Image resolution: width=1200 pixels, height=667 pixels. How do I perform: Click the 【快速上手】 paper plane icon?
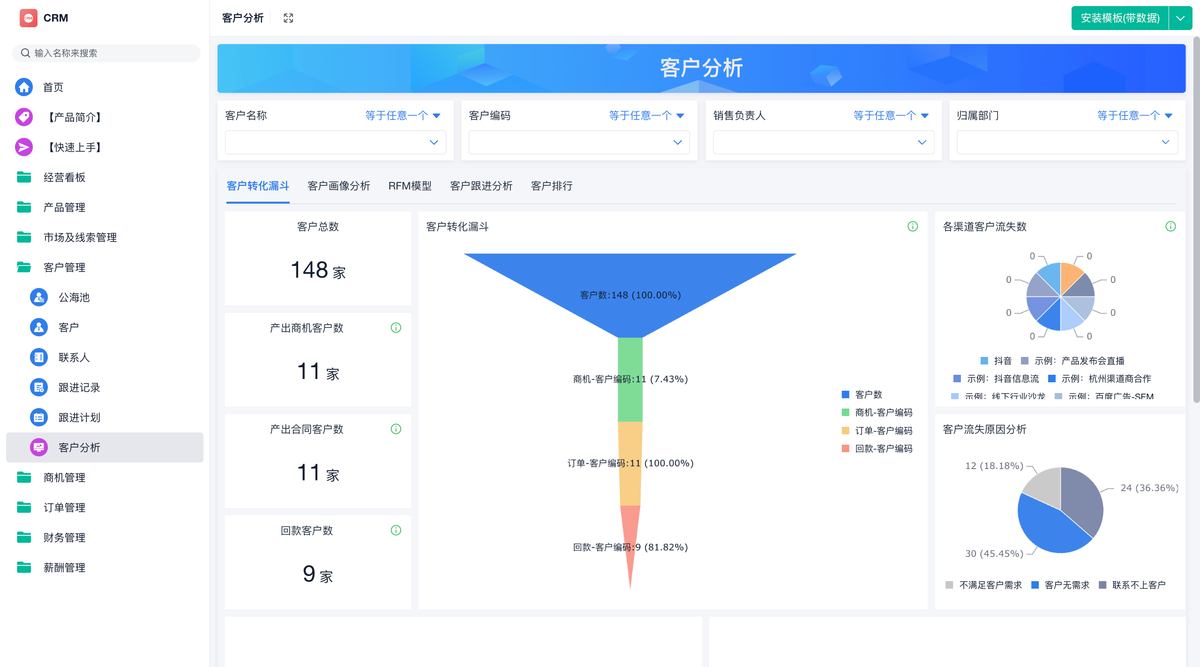[x=24, y=147]
